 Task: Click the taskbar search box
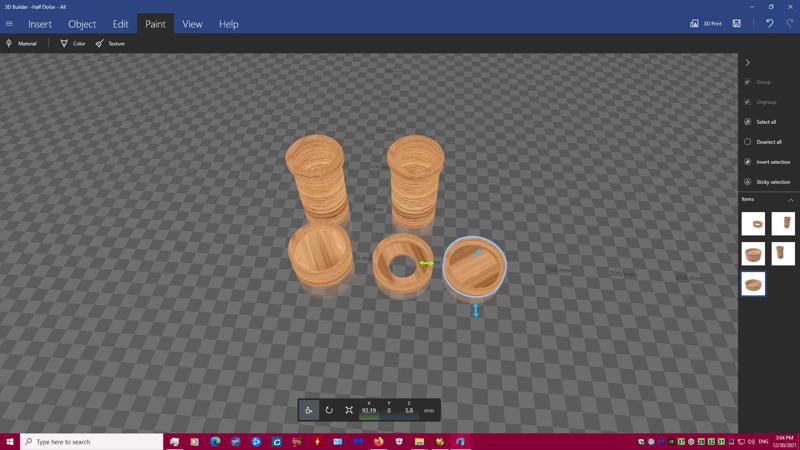click(92, 442)
